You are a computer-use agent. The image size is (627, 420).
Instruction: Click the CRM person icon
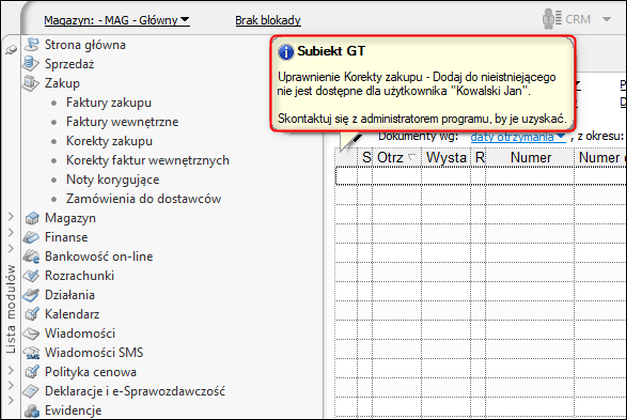tap(552, 19)
